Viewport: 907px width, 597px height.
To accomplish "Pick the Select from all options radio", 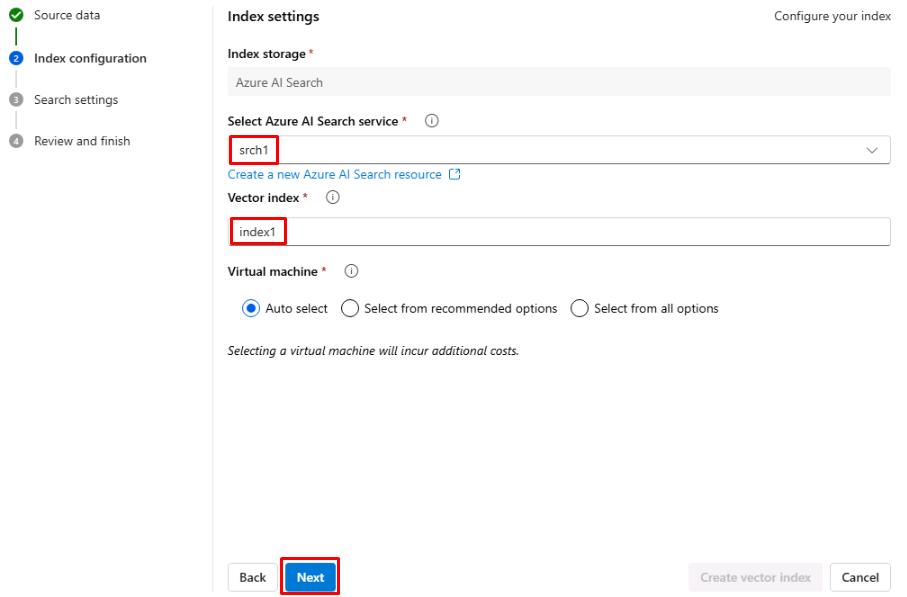I will click(579, 308).
